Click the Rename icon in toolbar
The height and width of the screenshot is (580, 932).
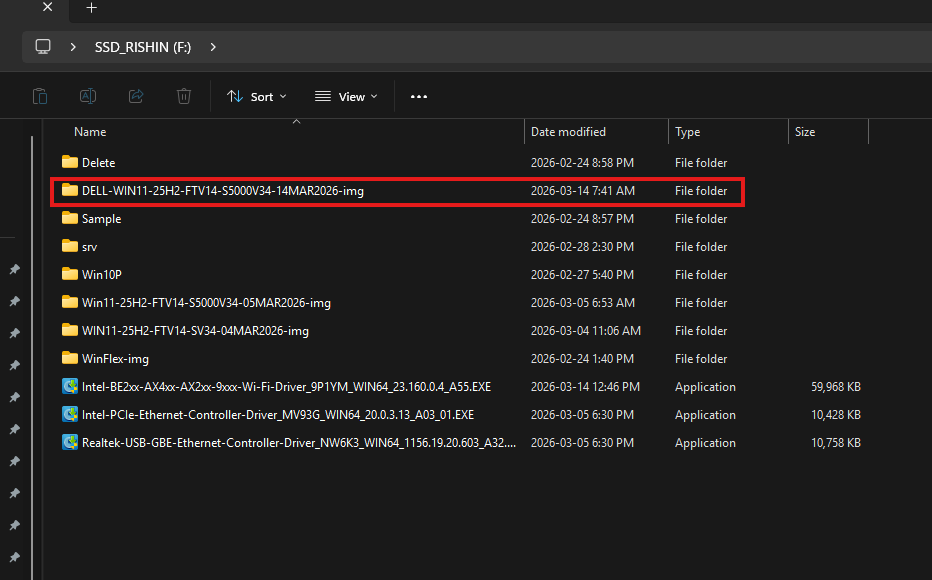[x=88, y=96]
